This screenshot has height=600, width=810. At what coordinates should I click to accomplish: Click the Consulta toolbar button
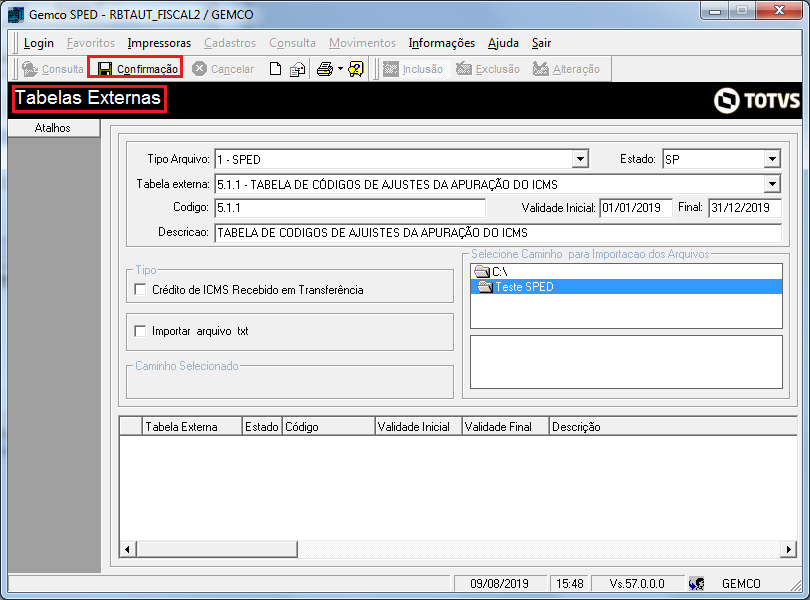click(53, 69)
